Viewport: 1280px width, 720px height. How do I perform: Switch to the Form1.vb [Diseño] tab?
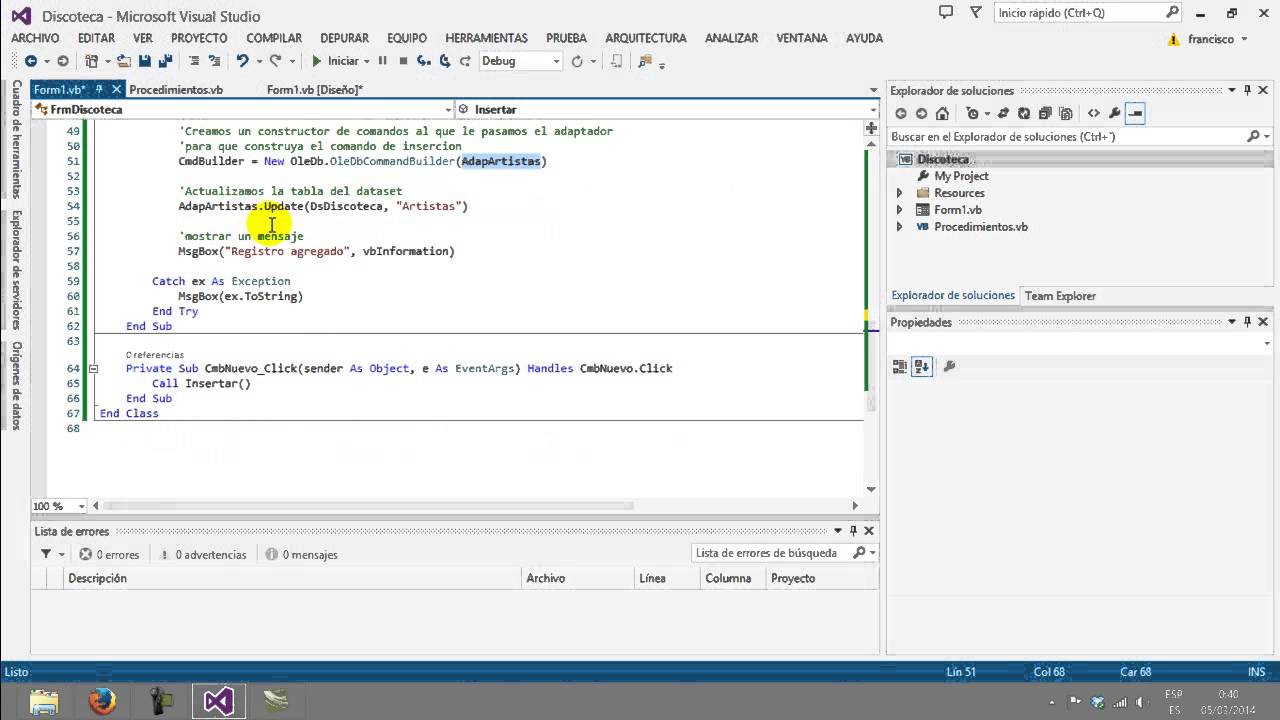click(x=315, y=90)
